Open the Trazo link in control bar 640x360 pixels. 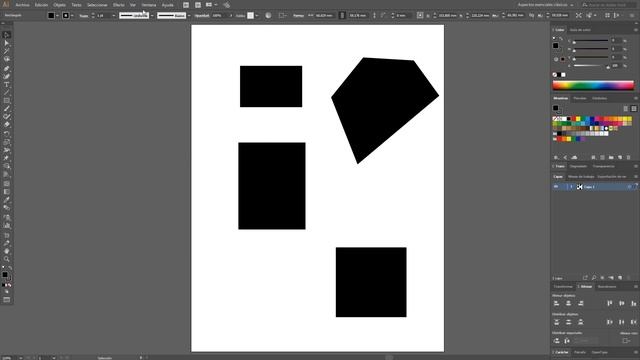pyautogui.click(x=84, y=16)
